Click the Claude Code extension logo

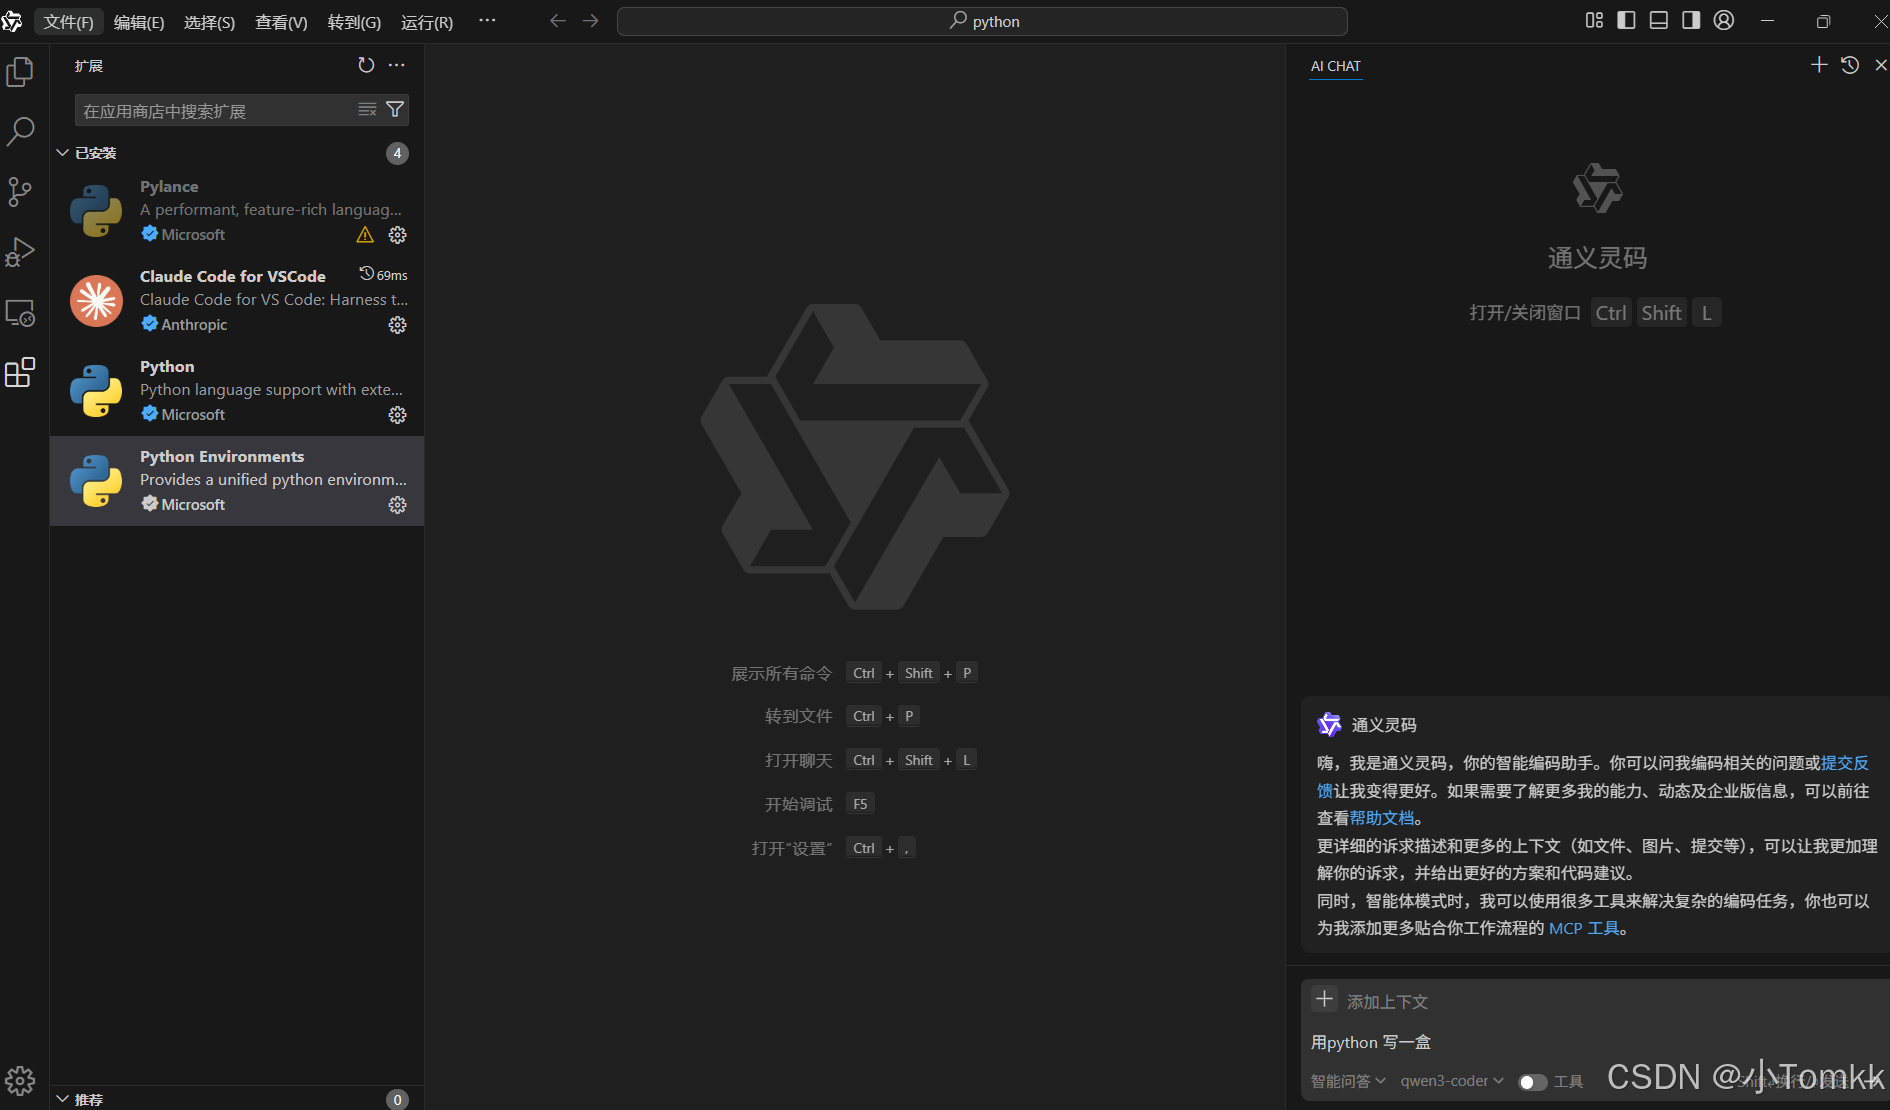[96, 300]
